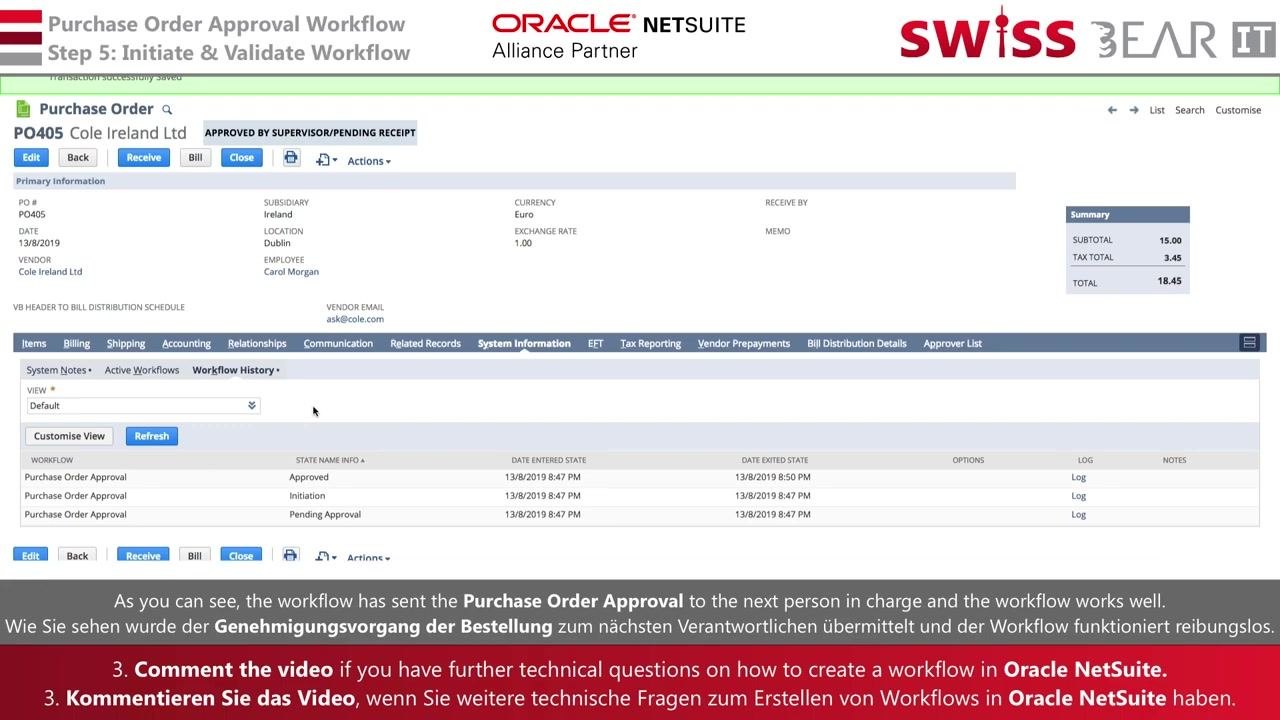1280x720 pixels.
Task: Open the Items tab
Action: pos(34,343)
